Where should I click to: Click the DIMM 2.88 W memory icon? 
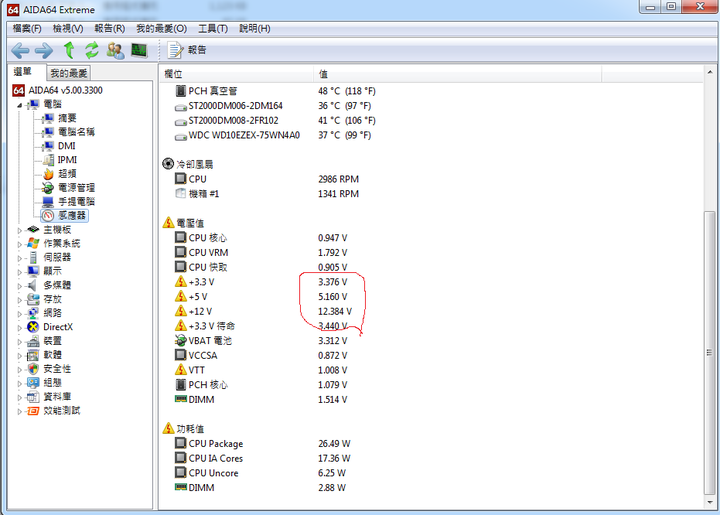180,487
